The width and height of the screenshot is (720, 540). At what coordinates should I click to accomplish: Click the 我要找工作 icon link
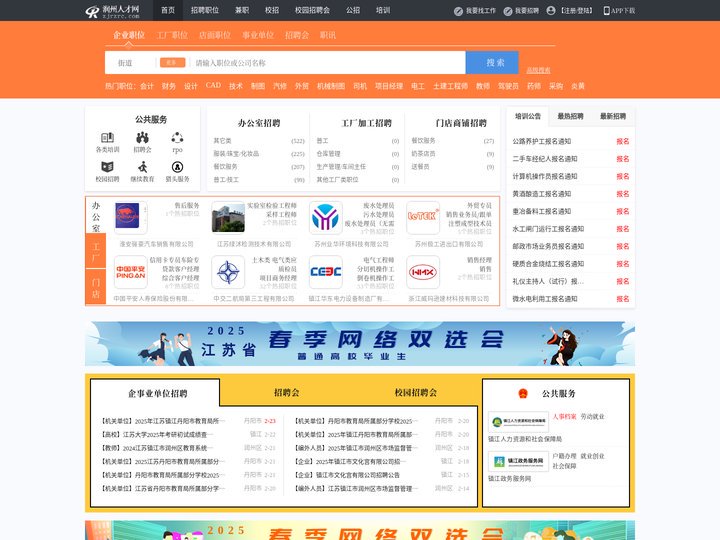458,11
